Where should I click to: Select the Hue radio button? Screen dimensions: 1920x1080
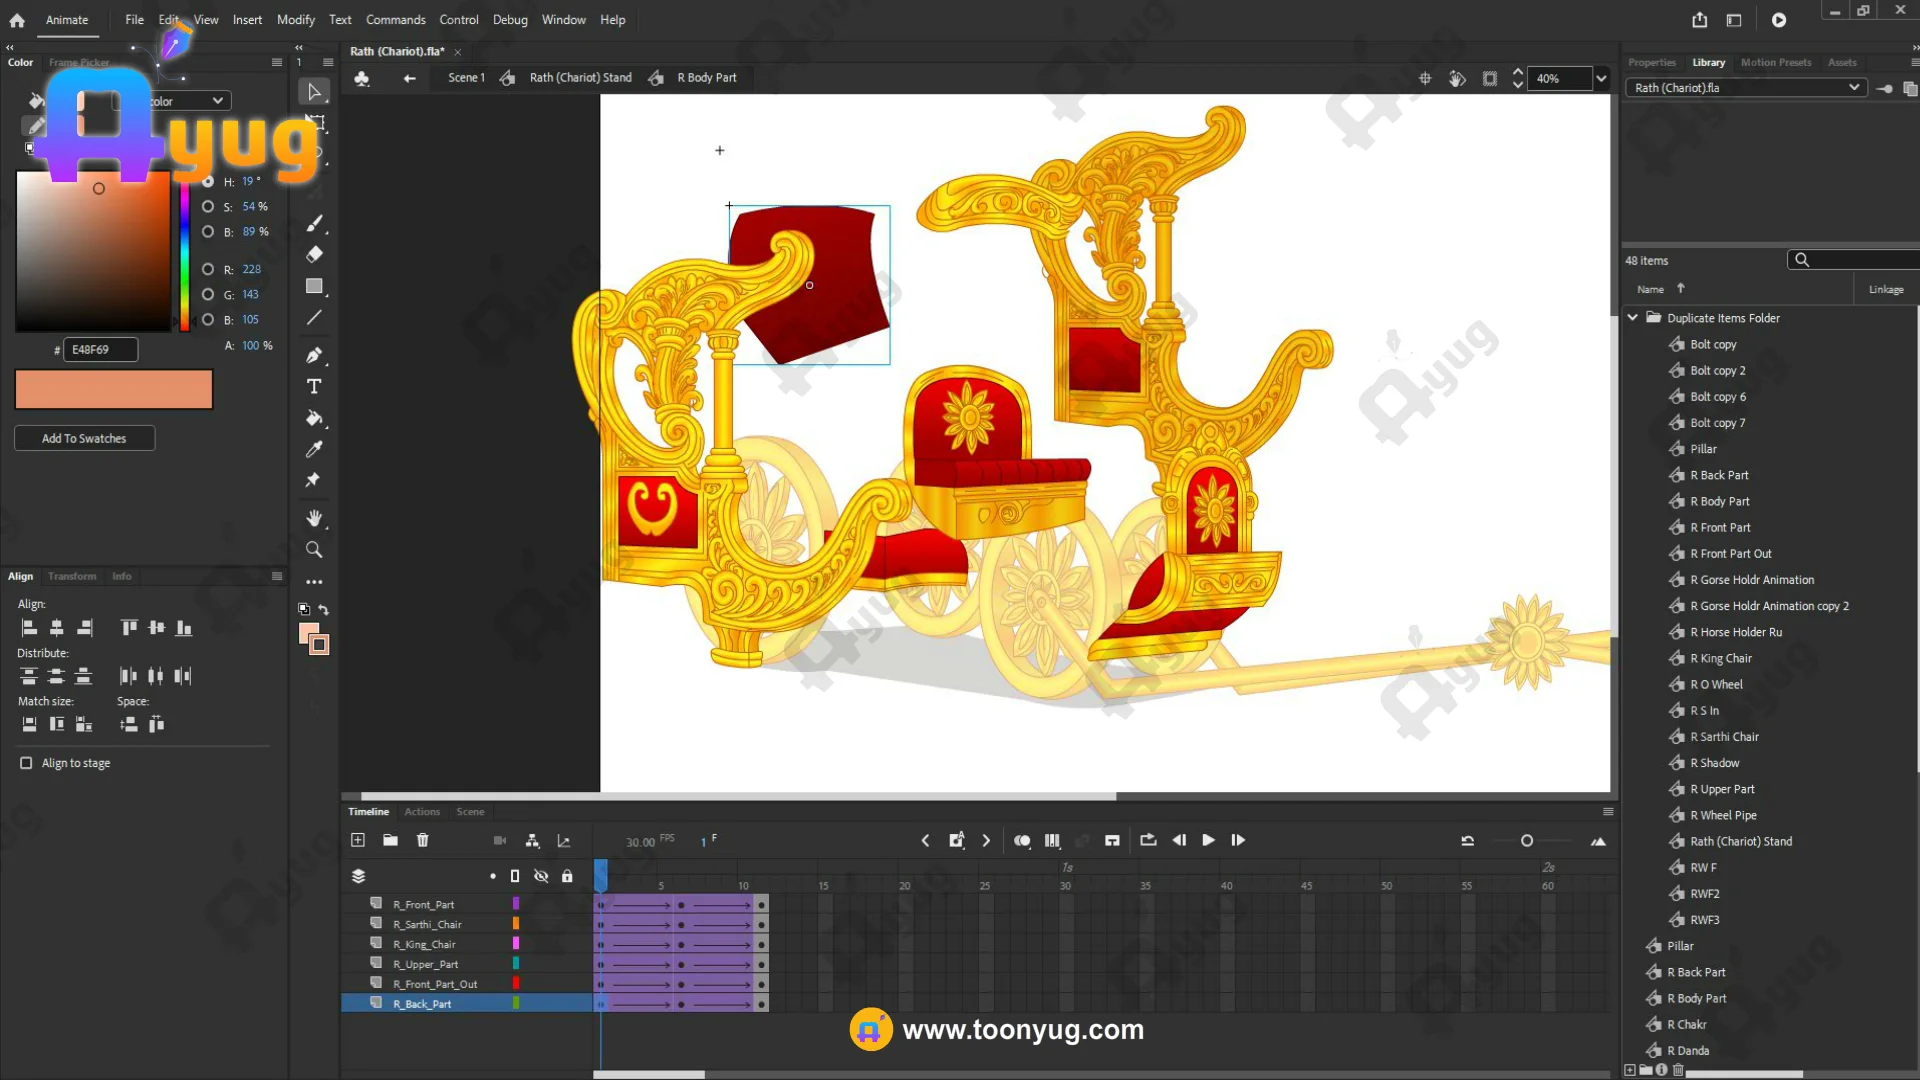[208, 182]
